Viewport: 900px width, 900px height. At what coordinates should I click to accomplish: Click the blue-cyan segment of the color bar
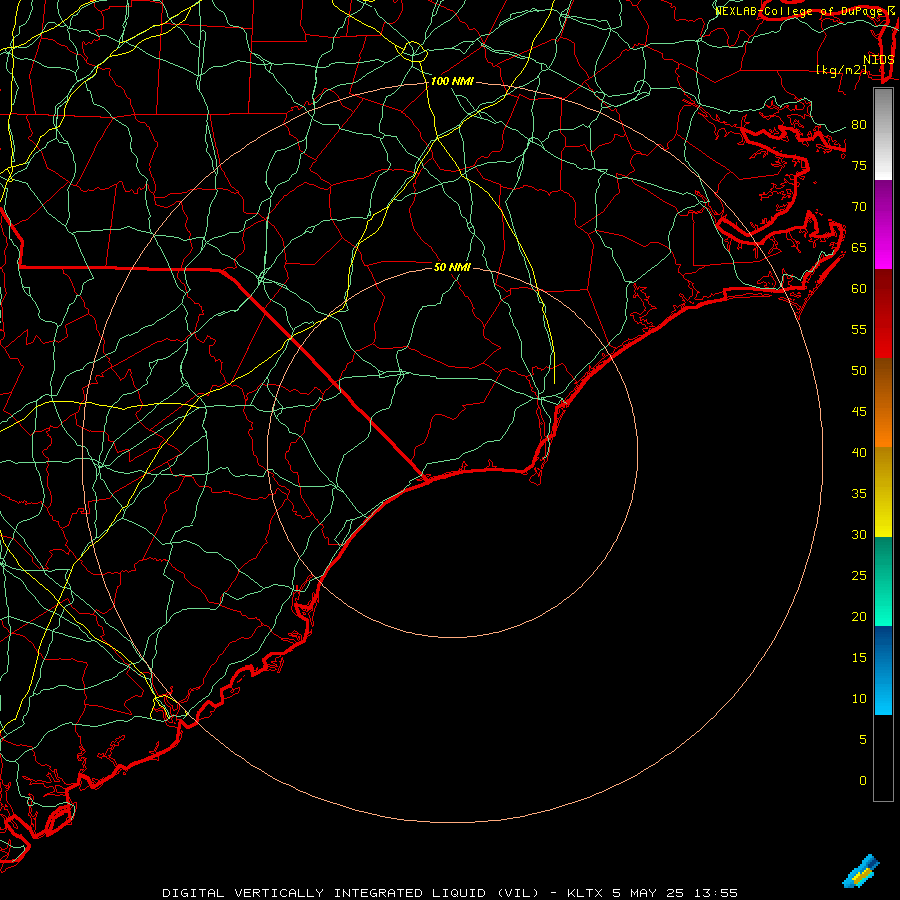click(883, 670)
